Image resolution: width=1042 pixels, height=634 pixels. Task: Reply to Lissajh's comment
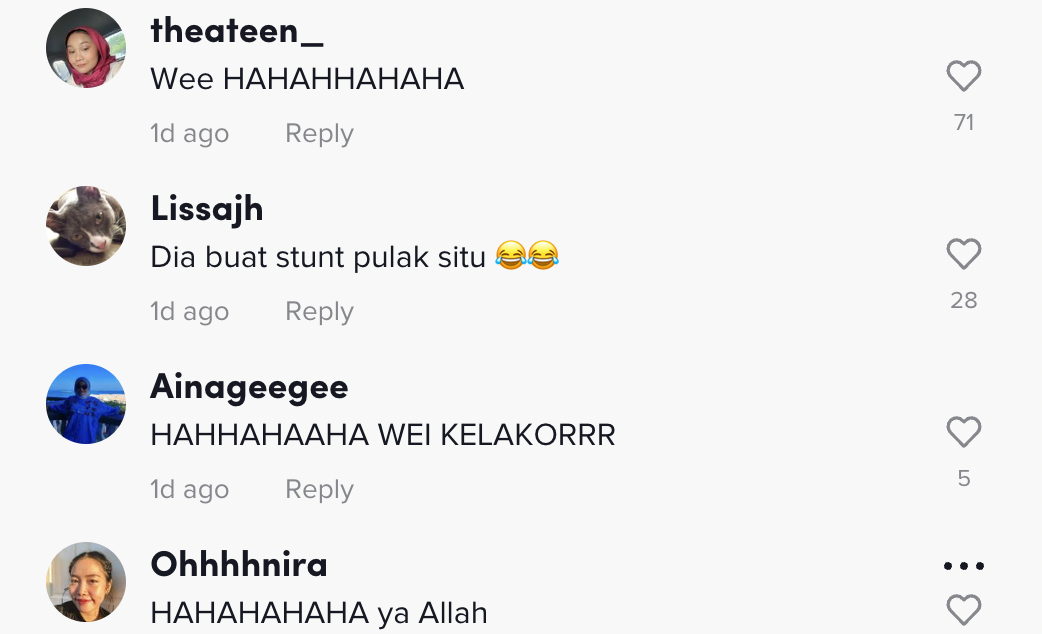coord(320,312)
